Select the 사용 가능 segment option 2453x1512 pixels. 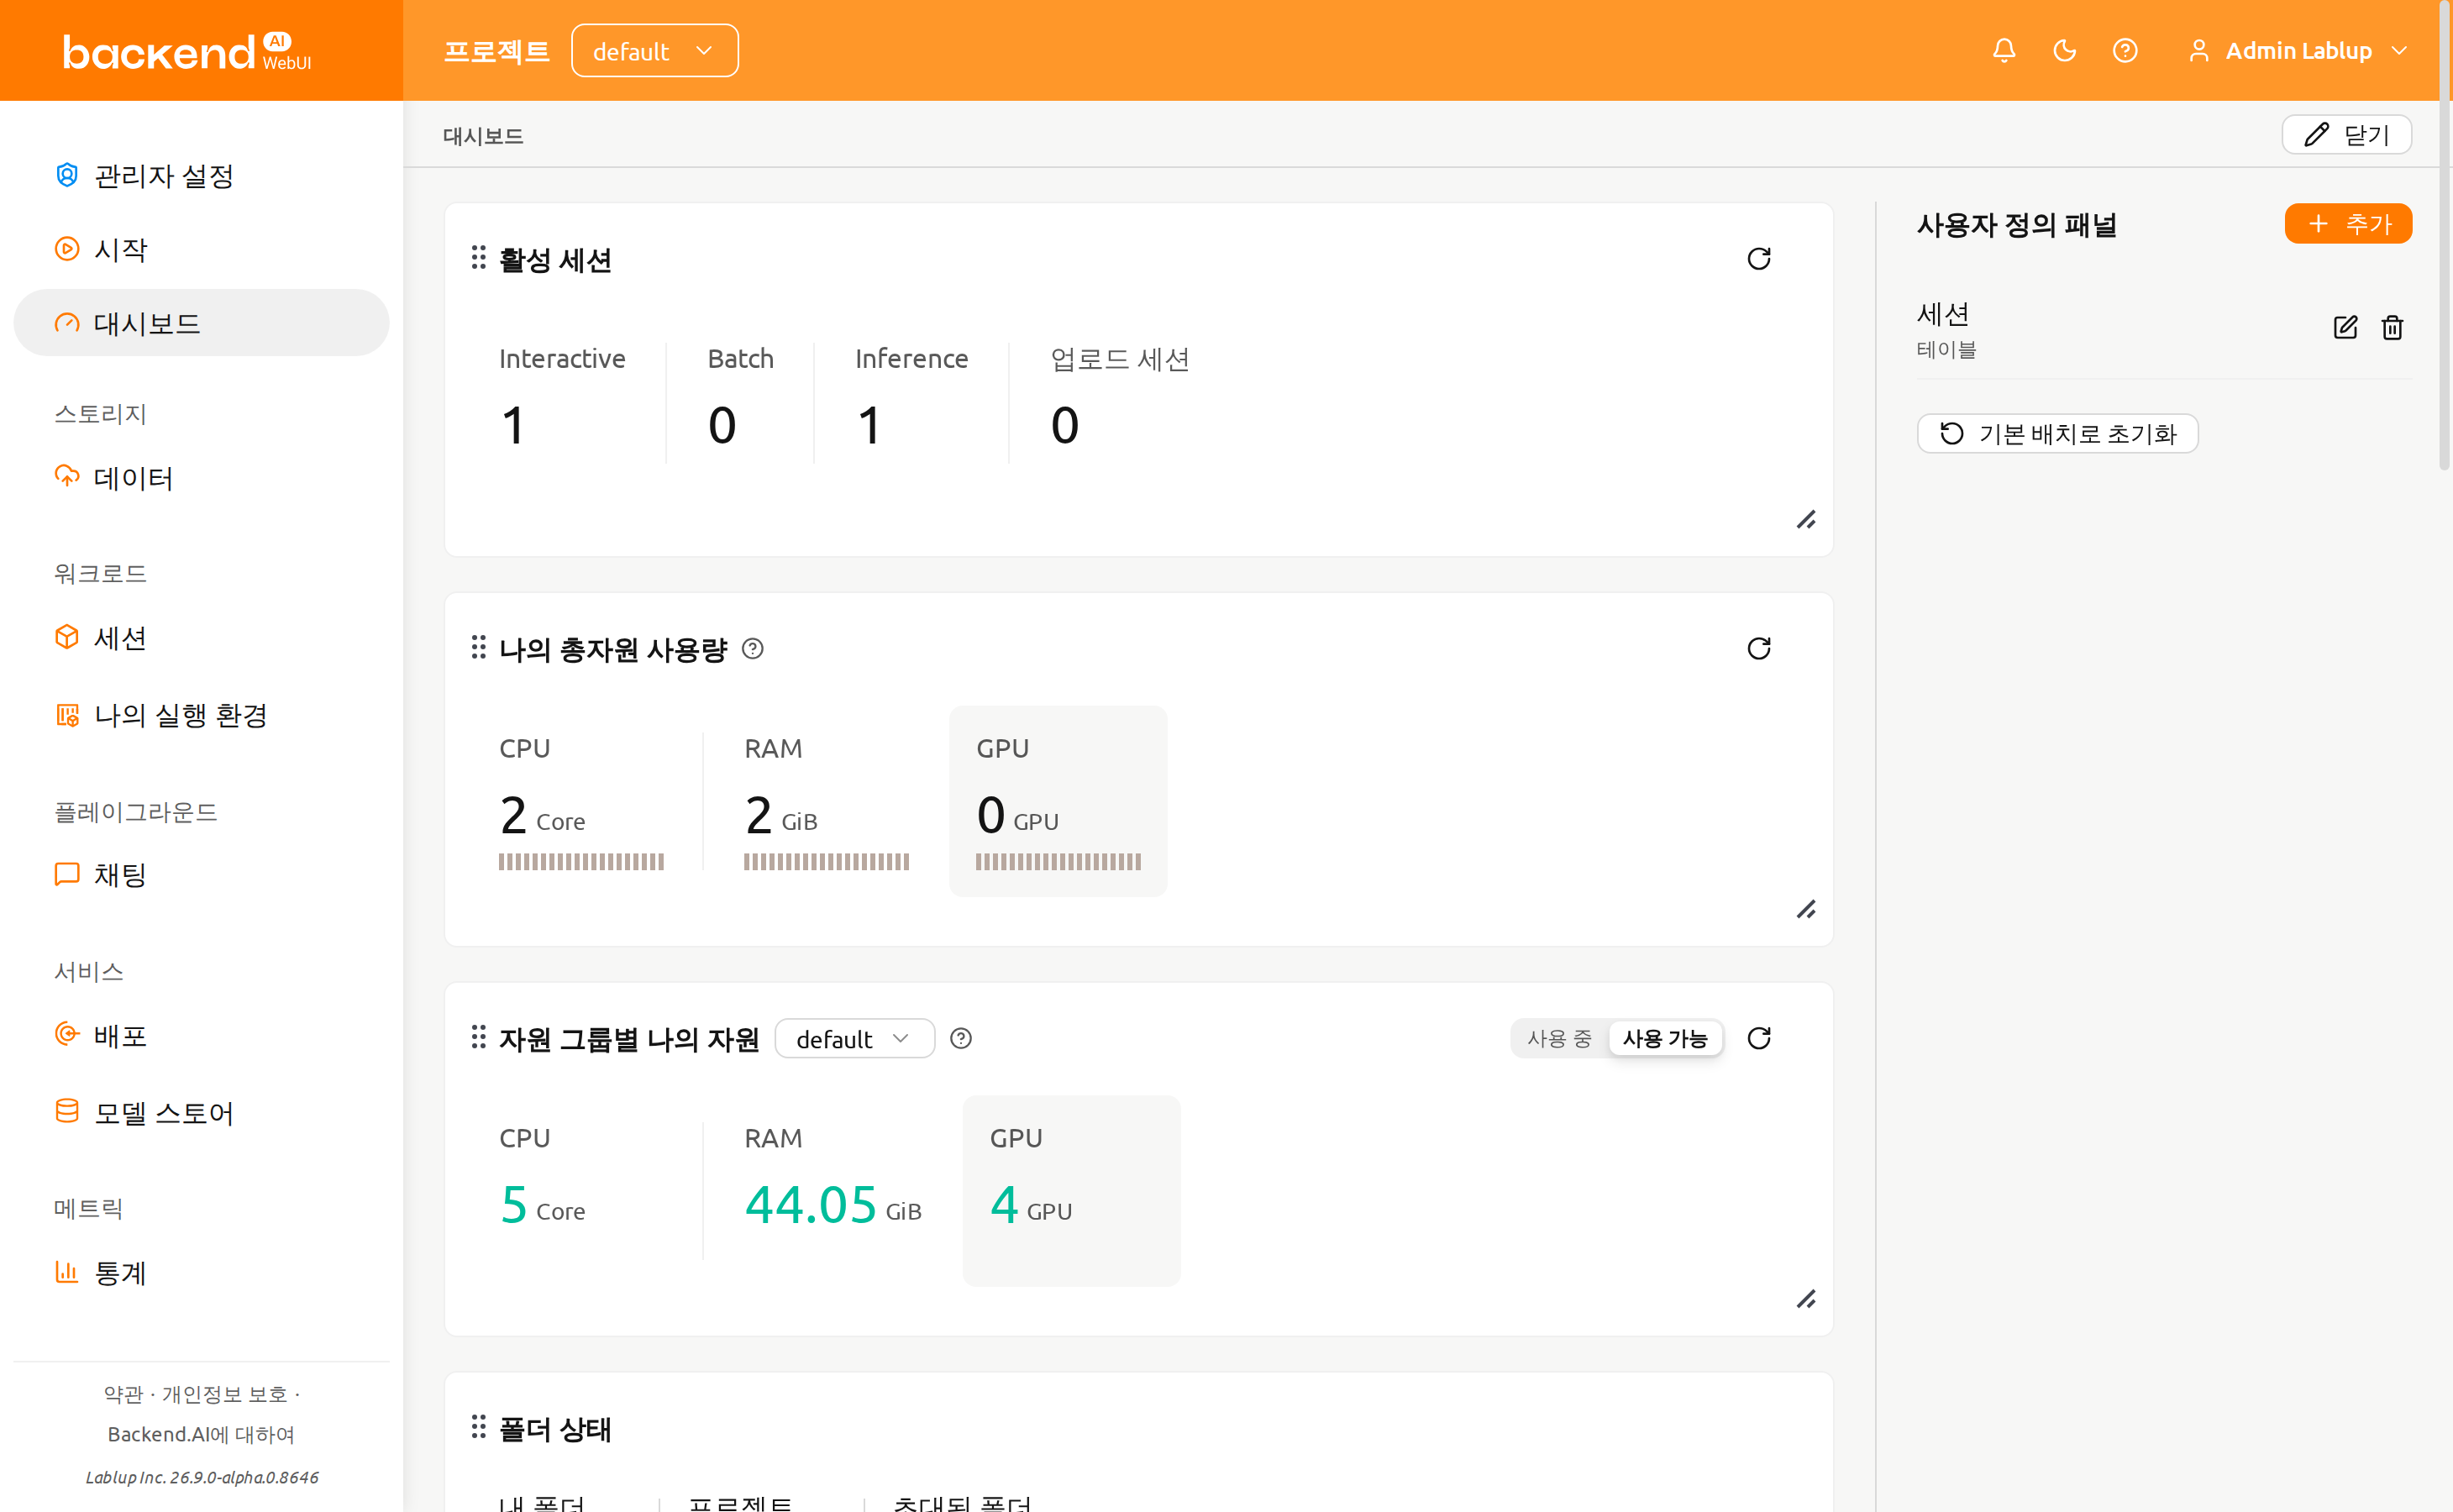point(1665,1039)
